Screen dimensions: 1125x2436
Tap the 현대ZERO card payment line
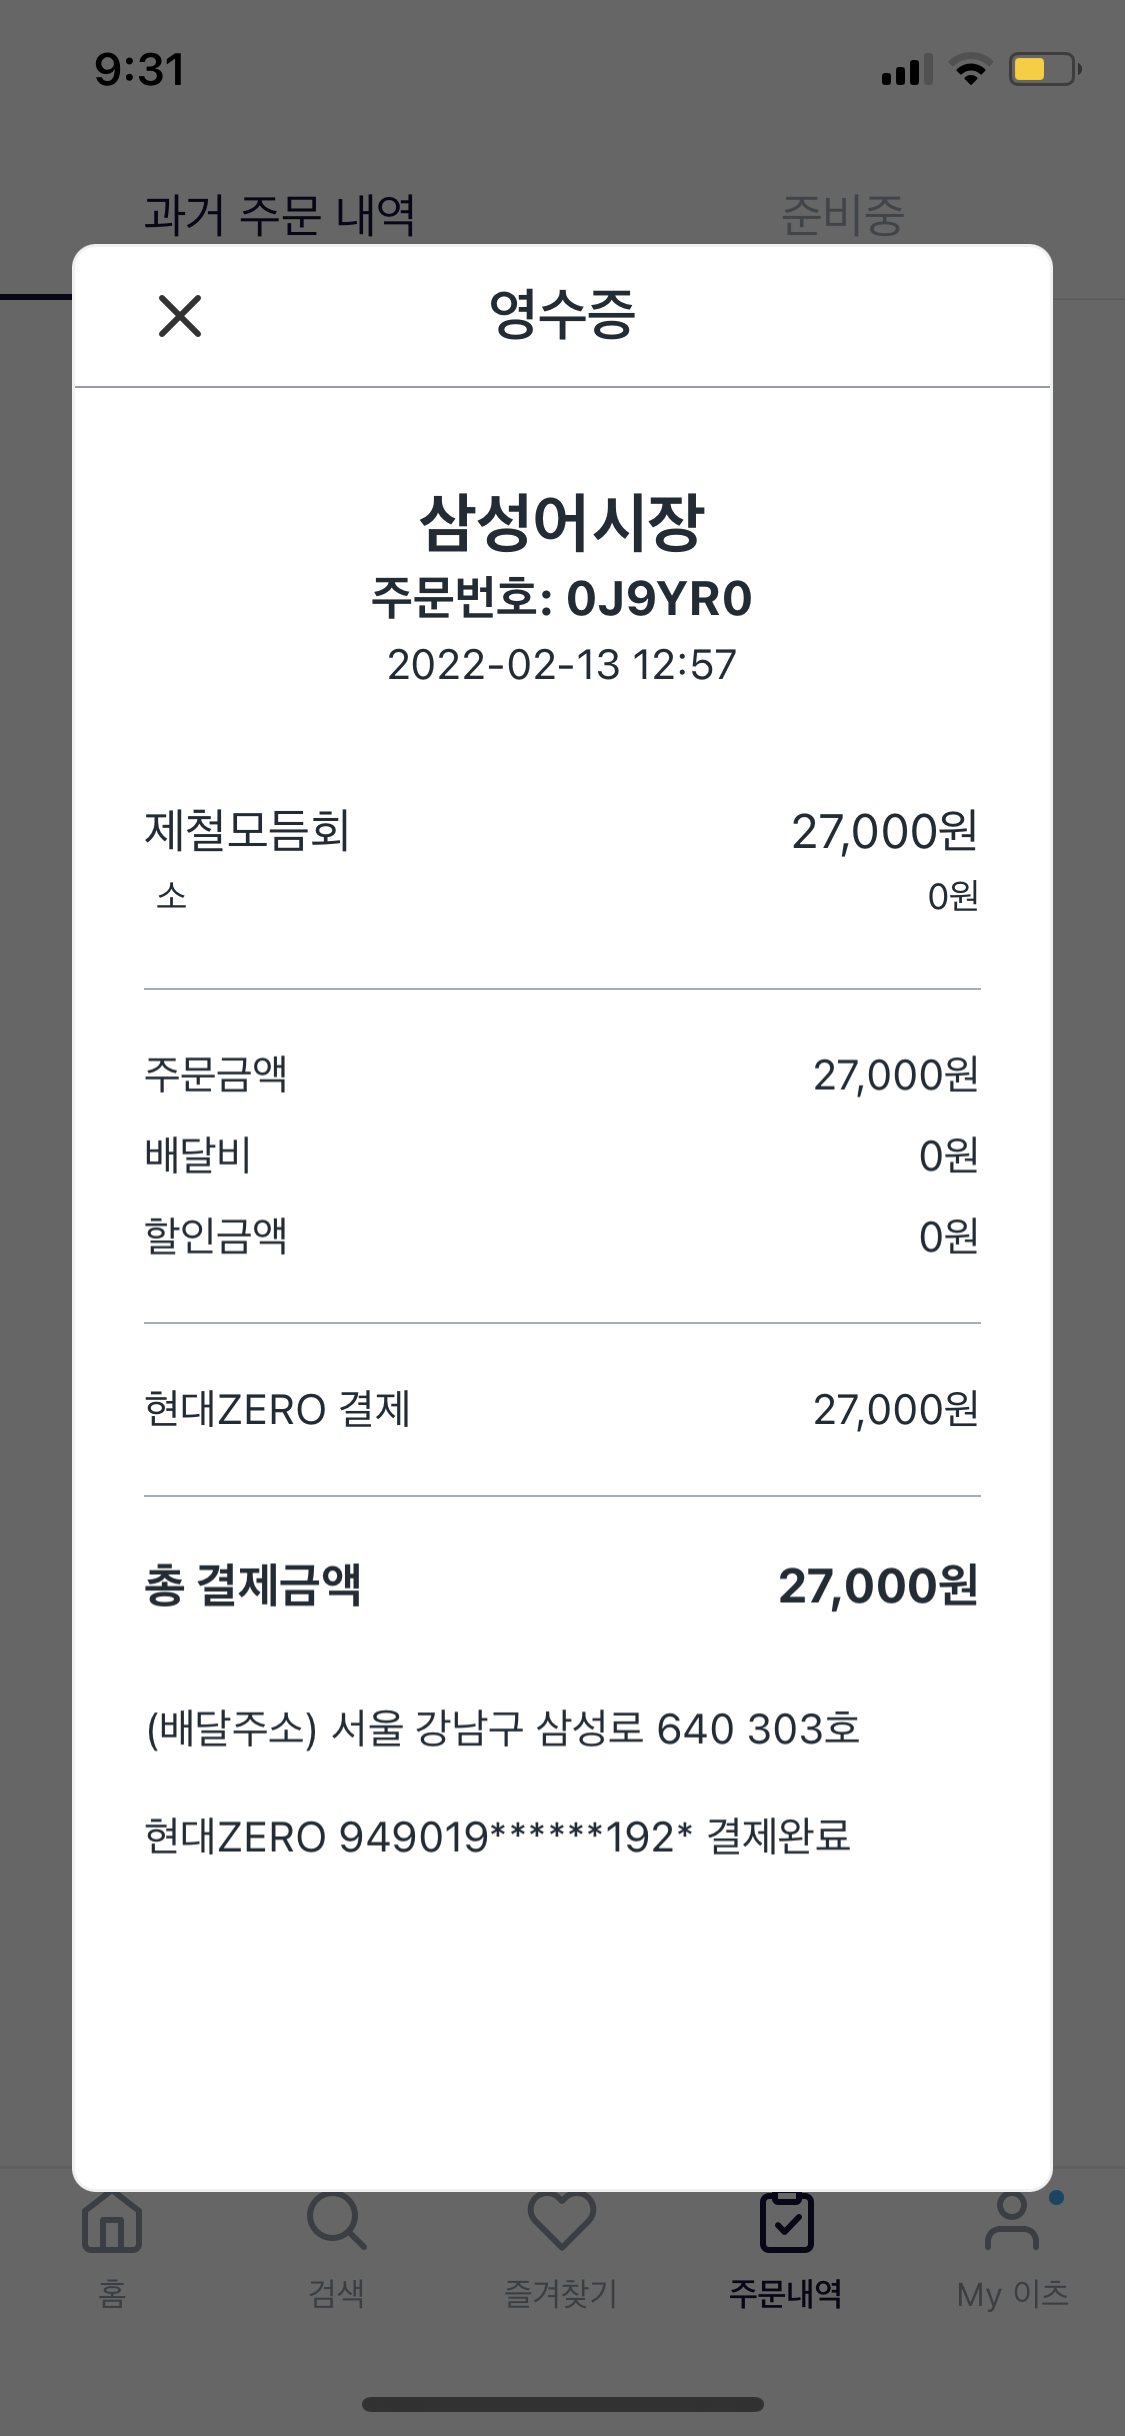point(497,1836)
